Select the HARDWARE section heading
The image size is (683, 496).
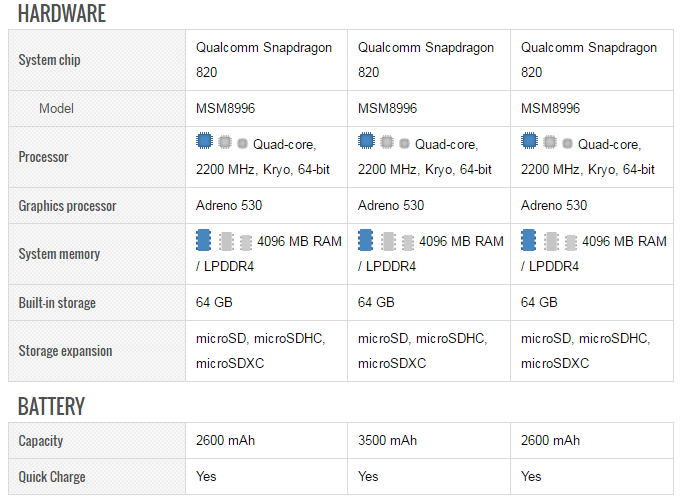(x=61, y=14)
